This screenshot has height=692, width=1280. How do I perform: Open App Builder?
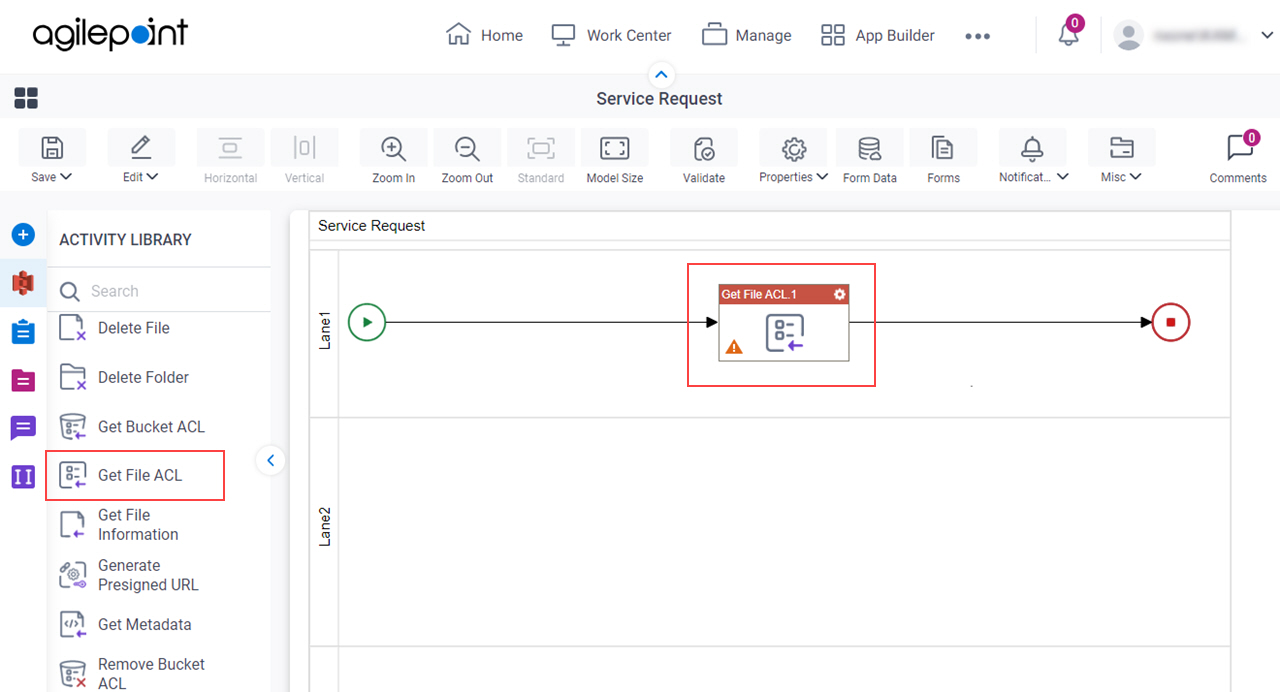(877, 35)
